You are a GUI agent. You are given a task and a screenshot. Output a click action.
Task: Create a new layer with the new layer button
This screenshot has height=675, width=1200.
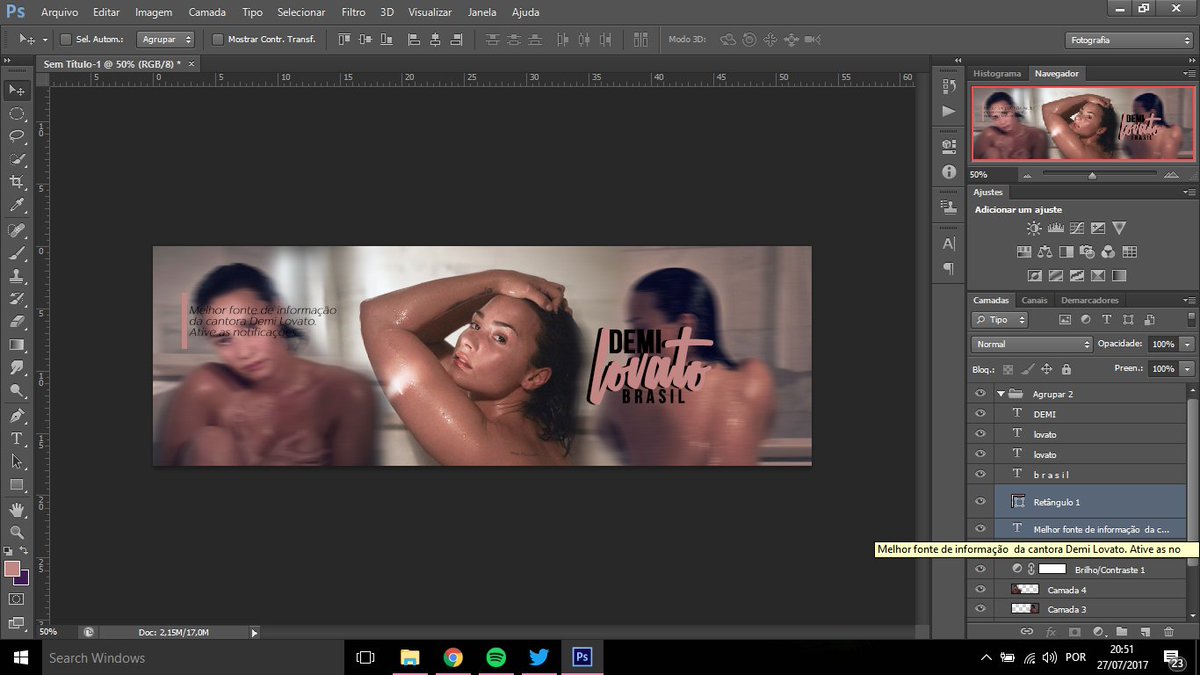point(1145,631)
